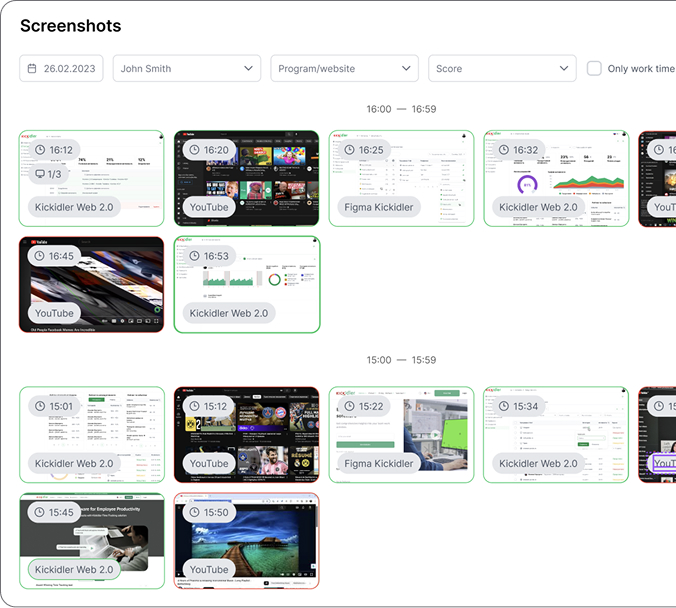Viewport: 676px width, 608px height.
Task: Click the 15:00 — 15:59 hour heading
Action: click(x=401, y=360)
